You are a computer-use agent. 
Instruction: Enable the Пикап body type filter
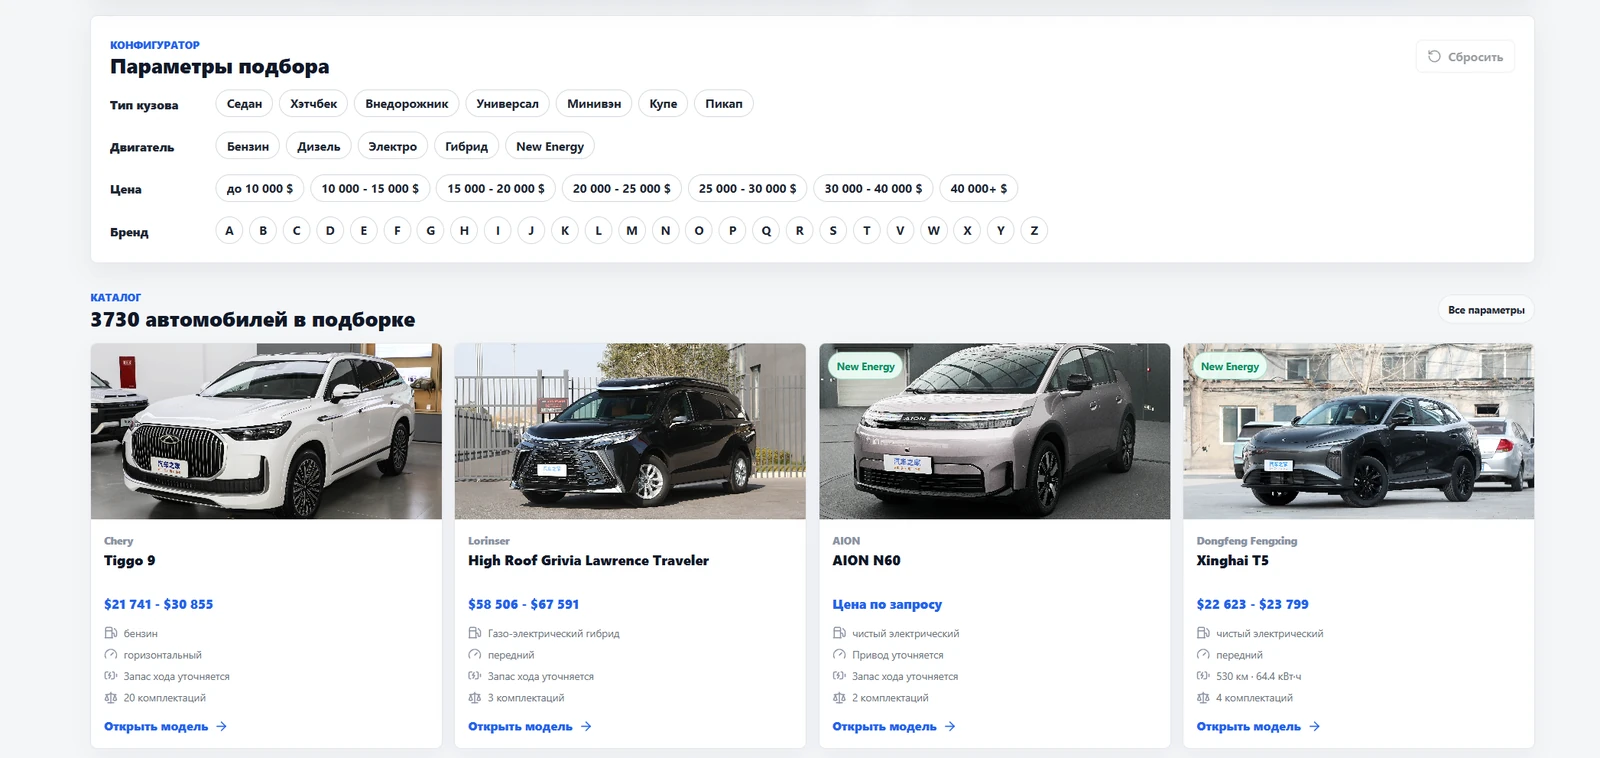(x=724, y=104)
